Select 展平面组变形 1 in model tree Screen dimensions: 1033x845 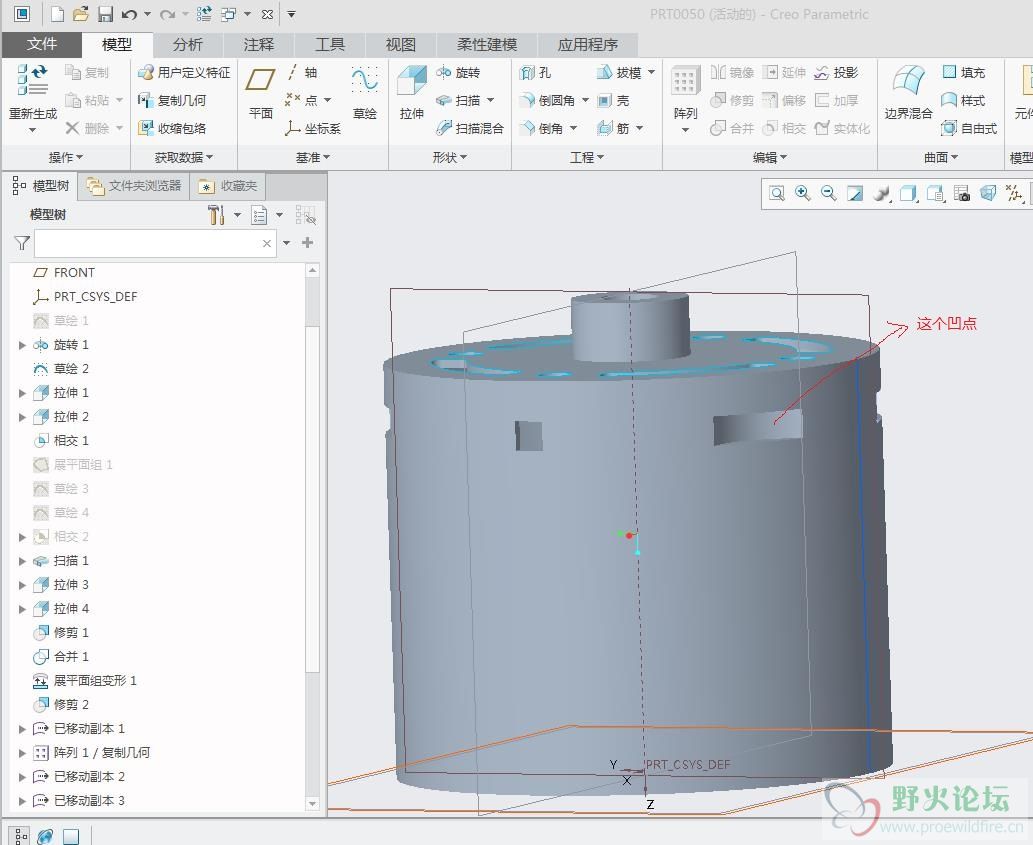pos(85,680)
